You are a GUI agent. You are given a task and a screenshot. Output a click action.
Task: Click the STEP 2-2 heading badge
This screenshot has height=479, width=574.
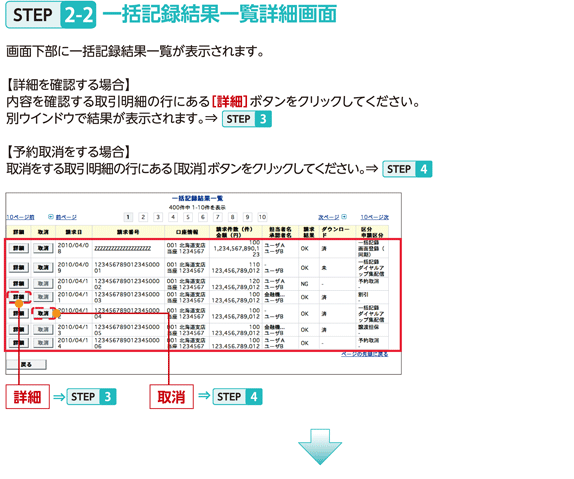click(51, 15)
